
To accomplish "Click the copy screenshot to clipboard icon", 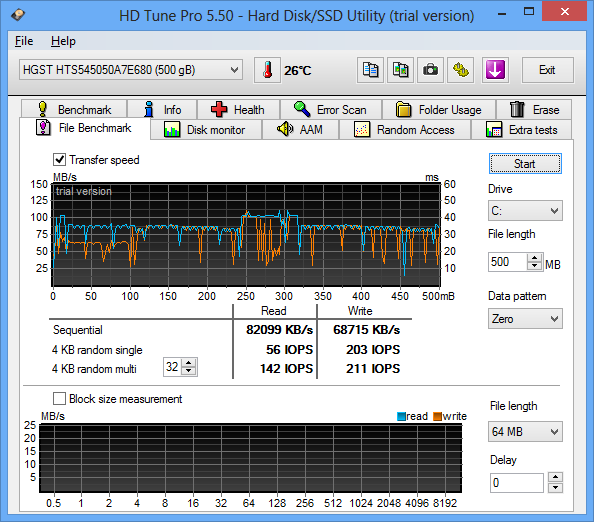I will pyautogui.click(x=400, y=70).
